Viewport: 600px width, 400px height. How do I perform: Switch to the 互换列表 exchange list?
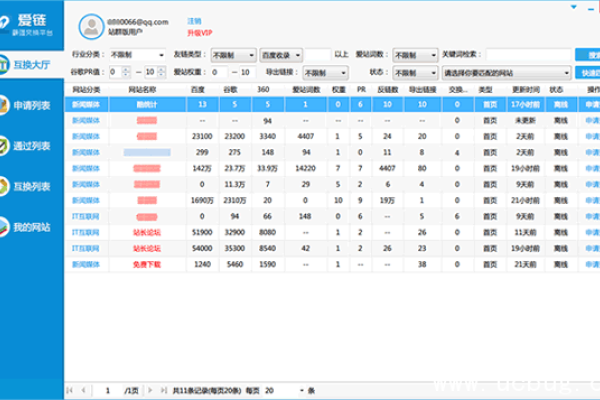pyautogui.click(x=32, y=186)
